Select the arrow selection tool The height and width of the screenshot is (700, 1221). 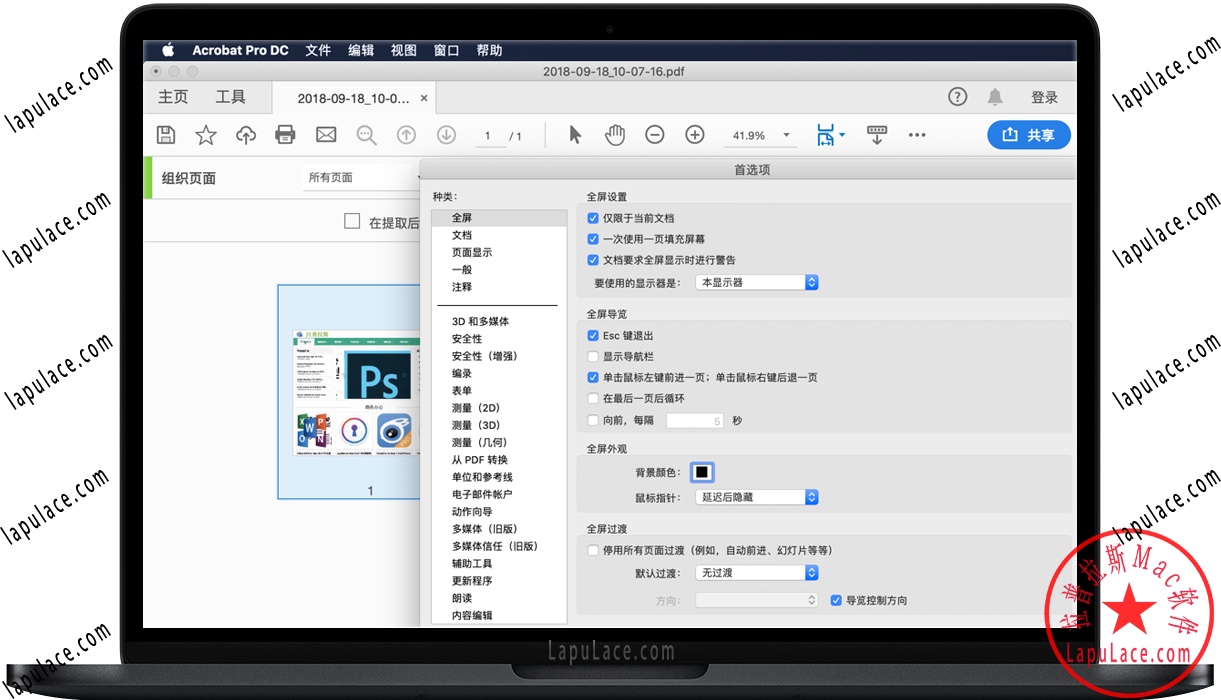point(575,134)
